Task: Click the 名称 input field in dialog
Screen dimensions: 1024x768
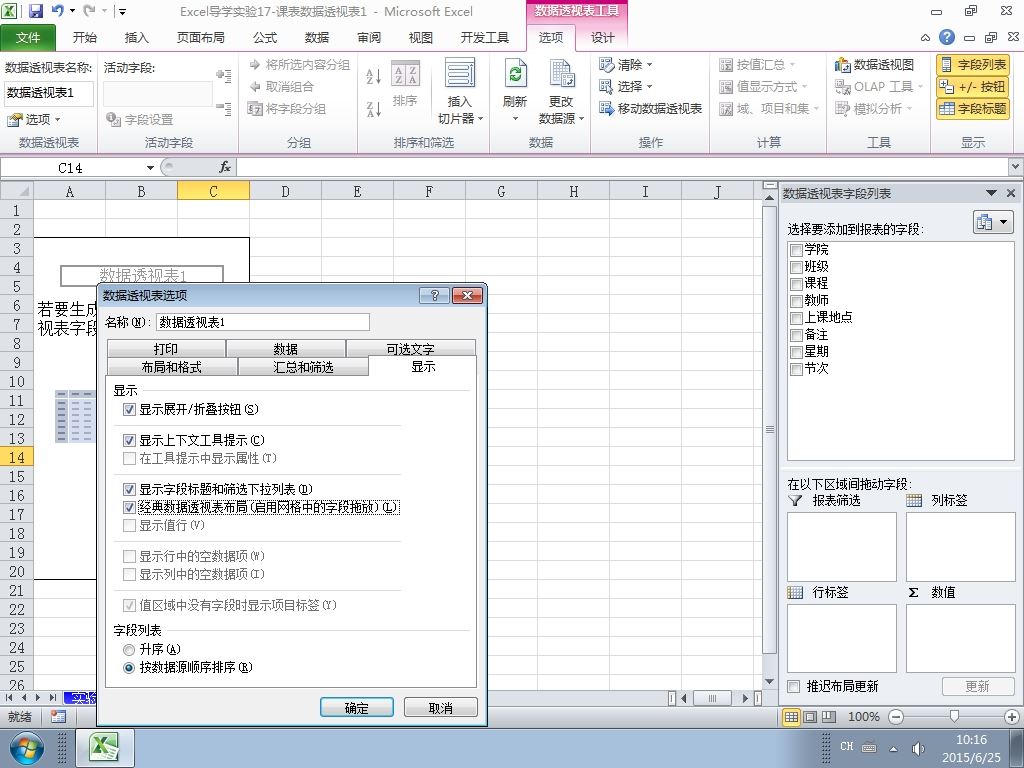Action: click(x=263, y=322)
